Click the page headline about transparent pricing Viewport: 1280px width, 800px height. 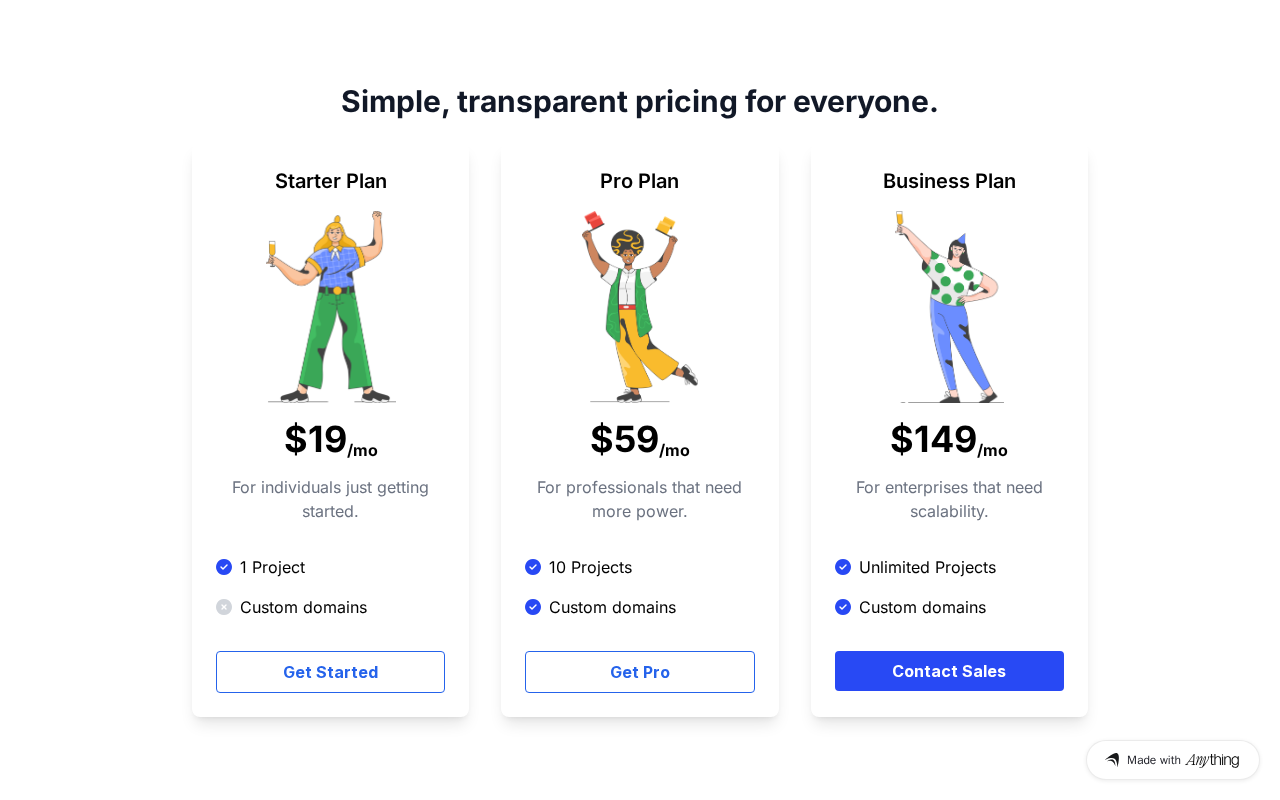coord(640,101)
